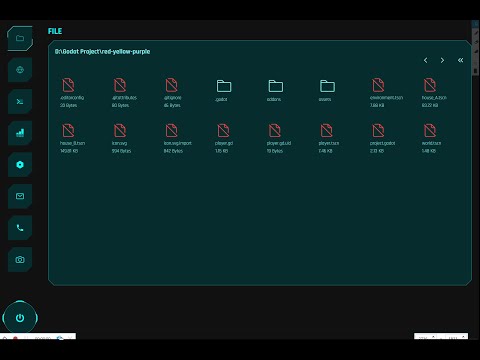Select the .editorconfig file icon
The image size is (480, 360).
tap(68, 85)
